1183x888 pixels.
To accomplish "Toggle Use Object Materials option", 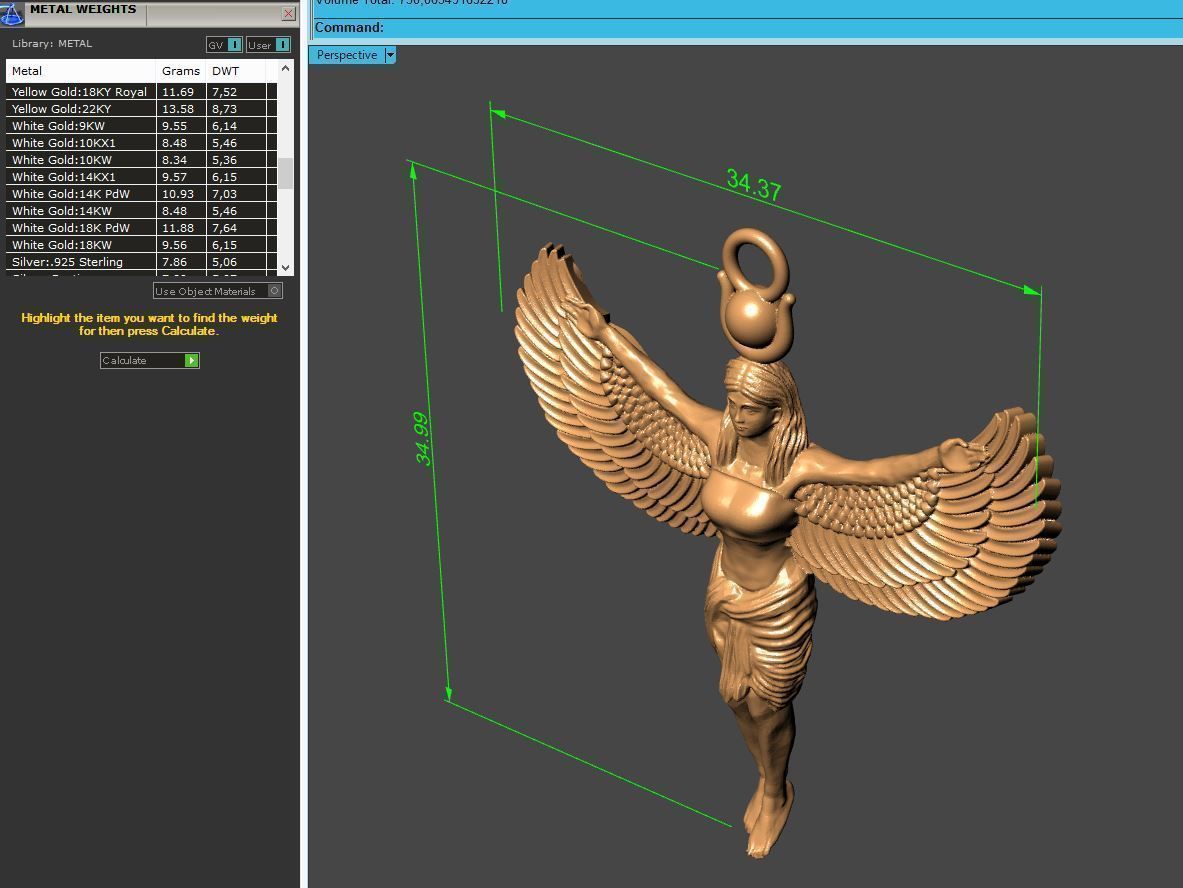I will click(217, 291).
